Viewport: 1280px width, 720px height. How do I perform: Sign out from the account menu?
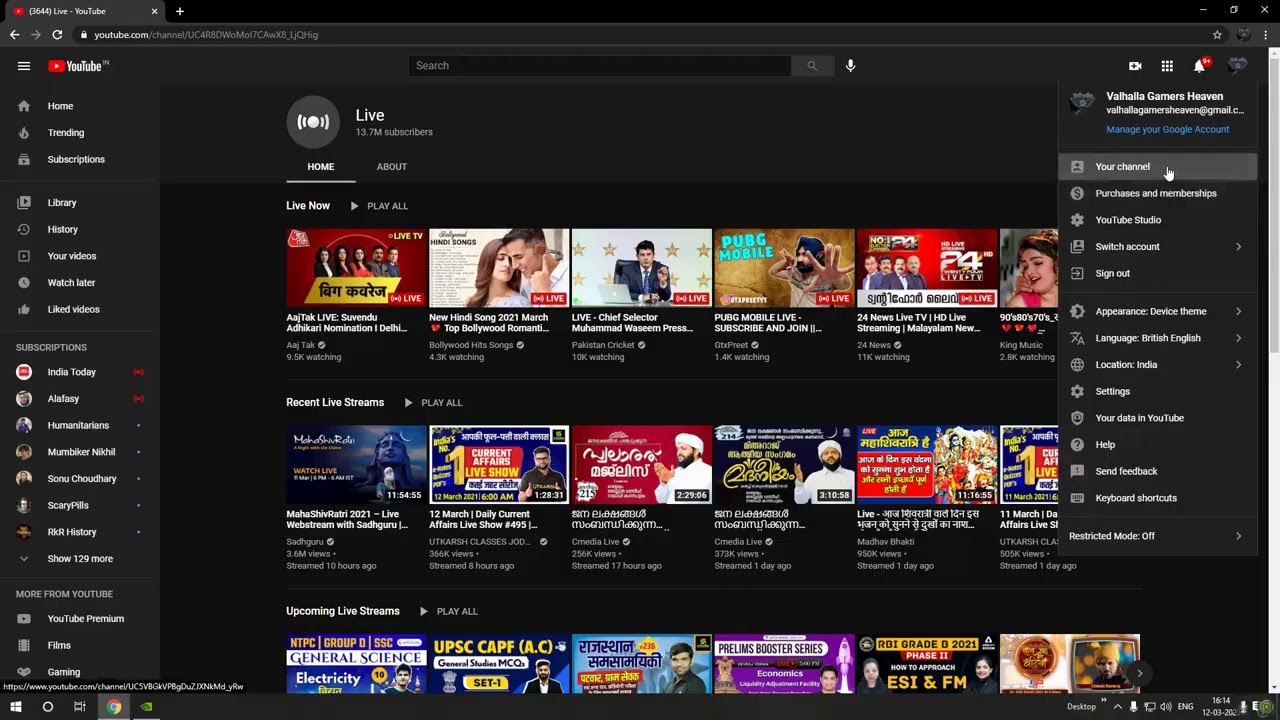[x=1158, y=273]
